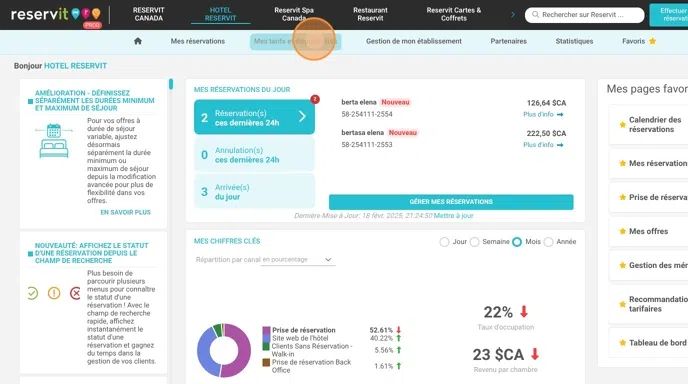This screenshot has height=384, width=688.
Task: Select the Annulation(s) ces dernières 24h card
Action: [254, 154]
